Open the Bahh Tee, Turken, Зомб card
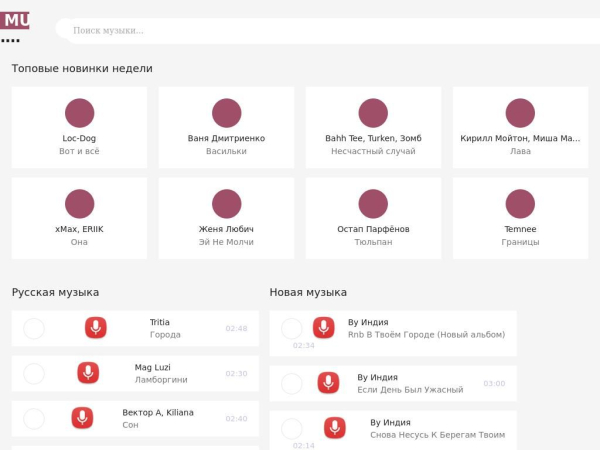 [x=373, y=127]
